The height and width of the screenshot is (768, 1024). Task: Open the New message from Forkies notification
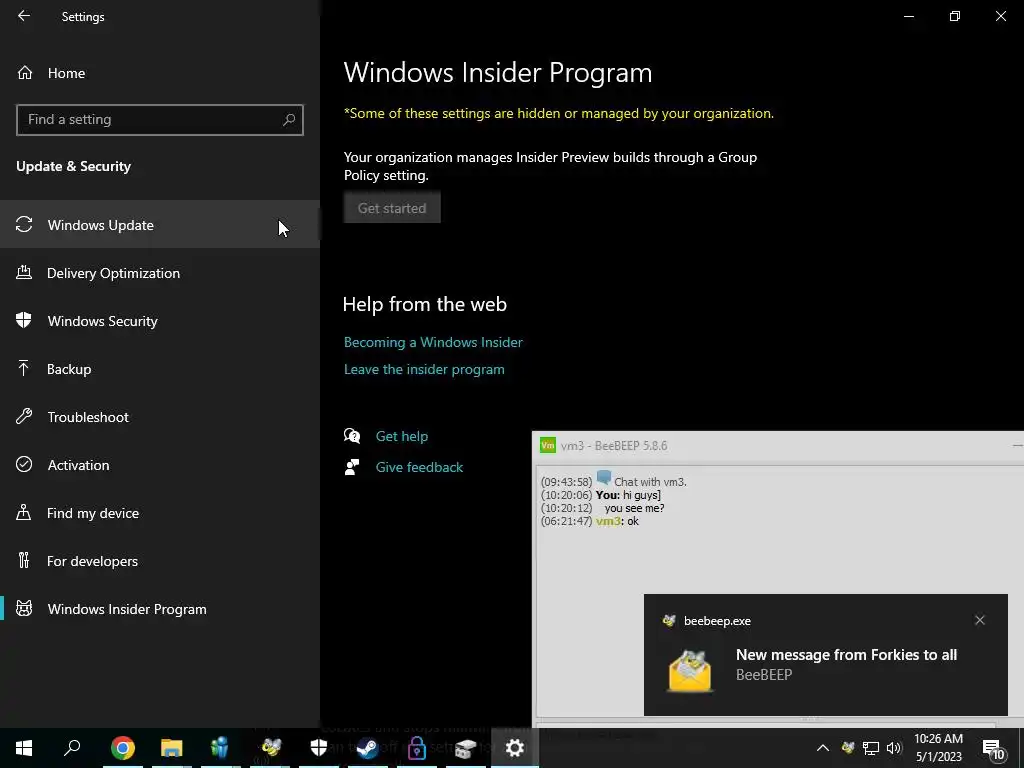825,655
